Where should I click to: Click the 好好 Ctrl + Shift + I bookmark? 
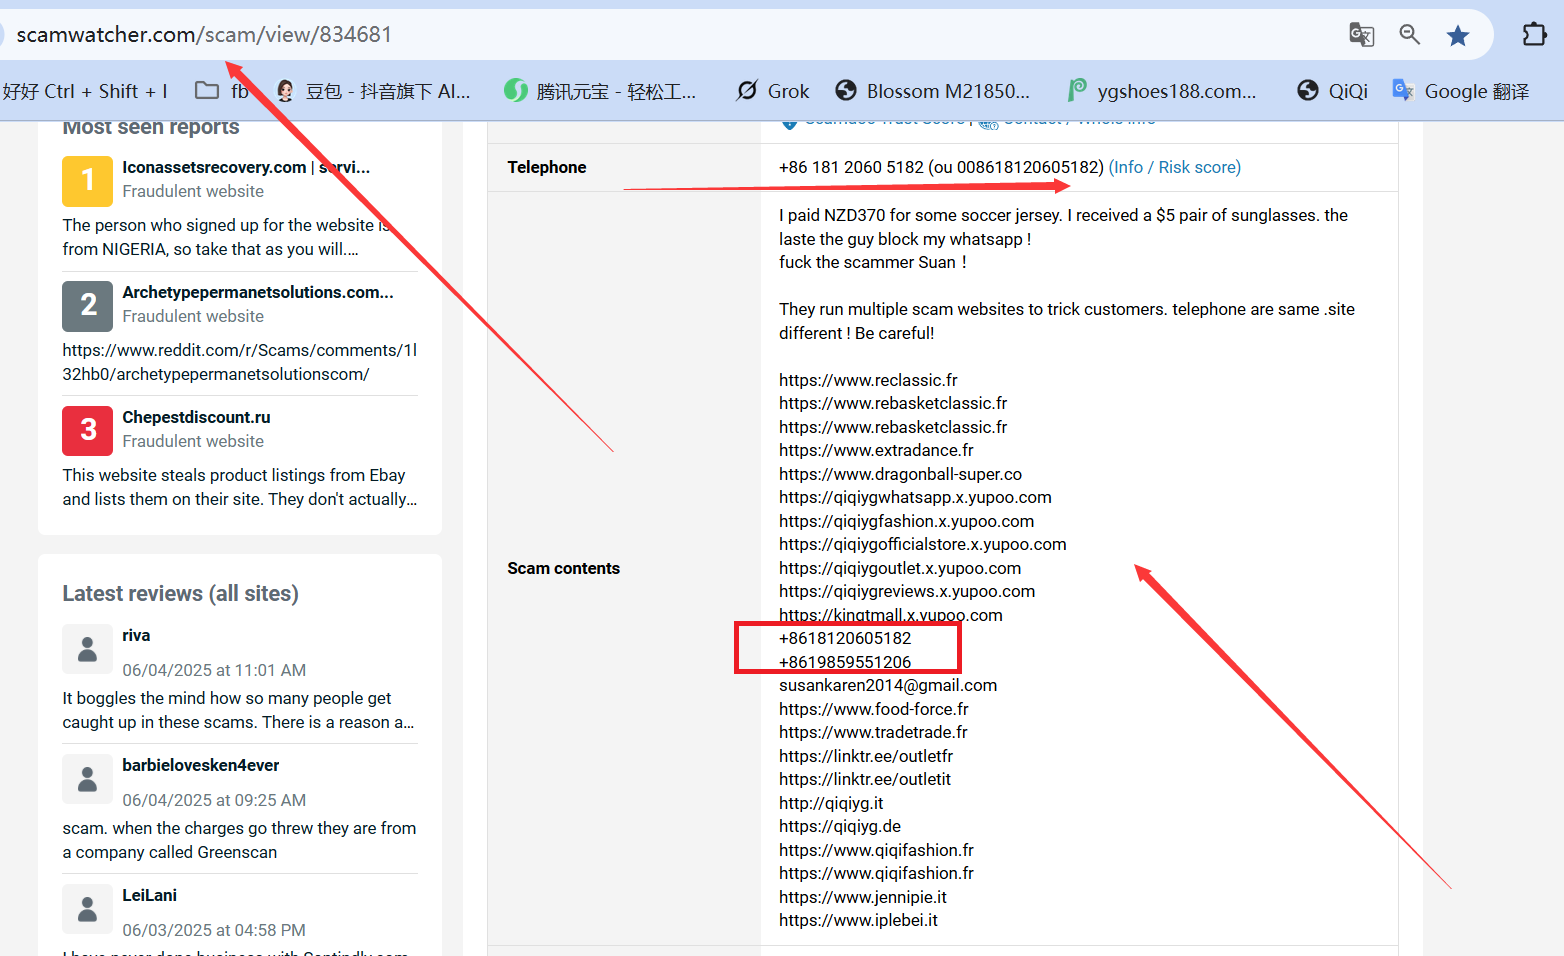coord(85,91)
